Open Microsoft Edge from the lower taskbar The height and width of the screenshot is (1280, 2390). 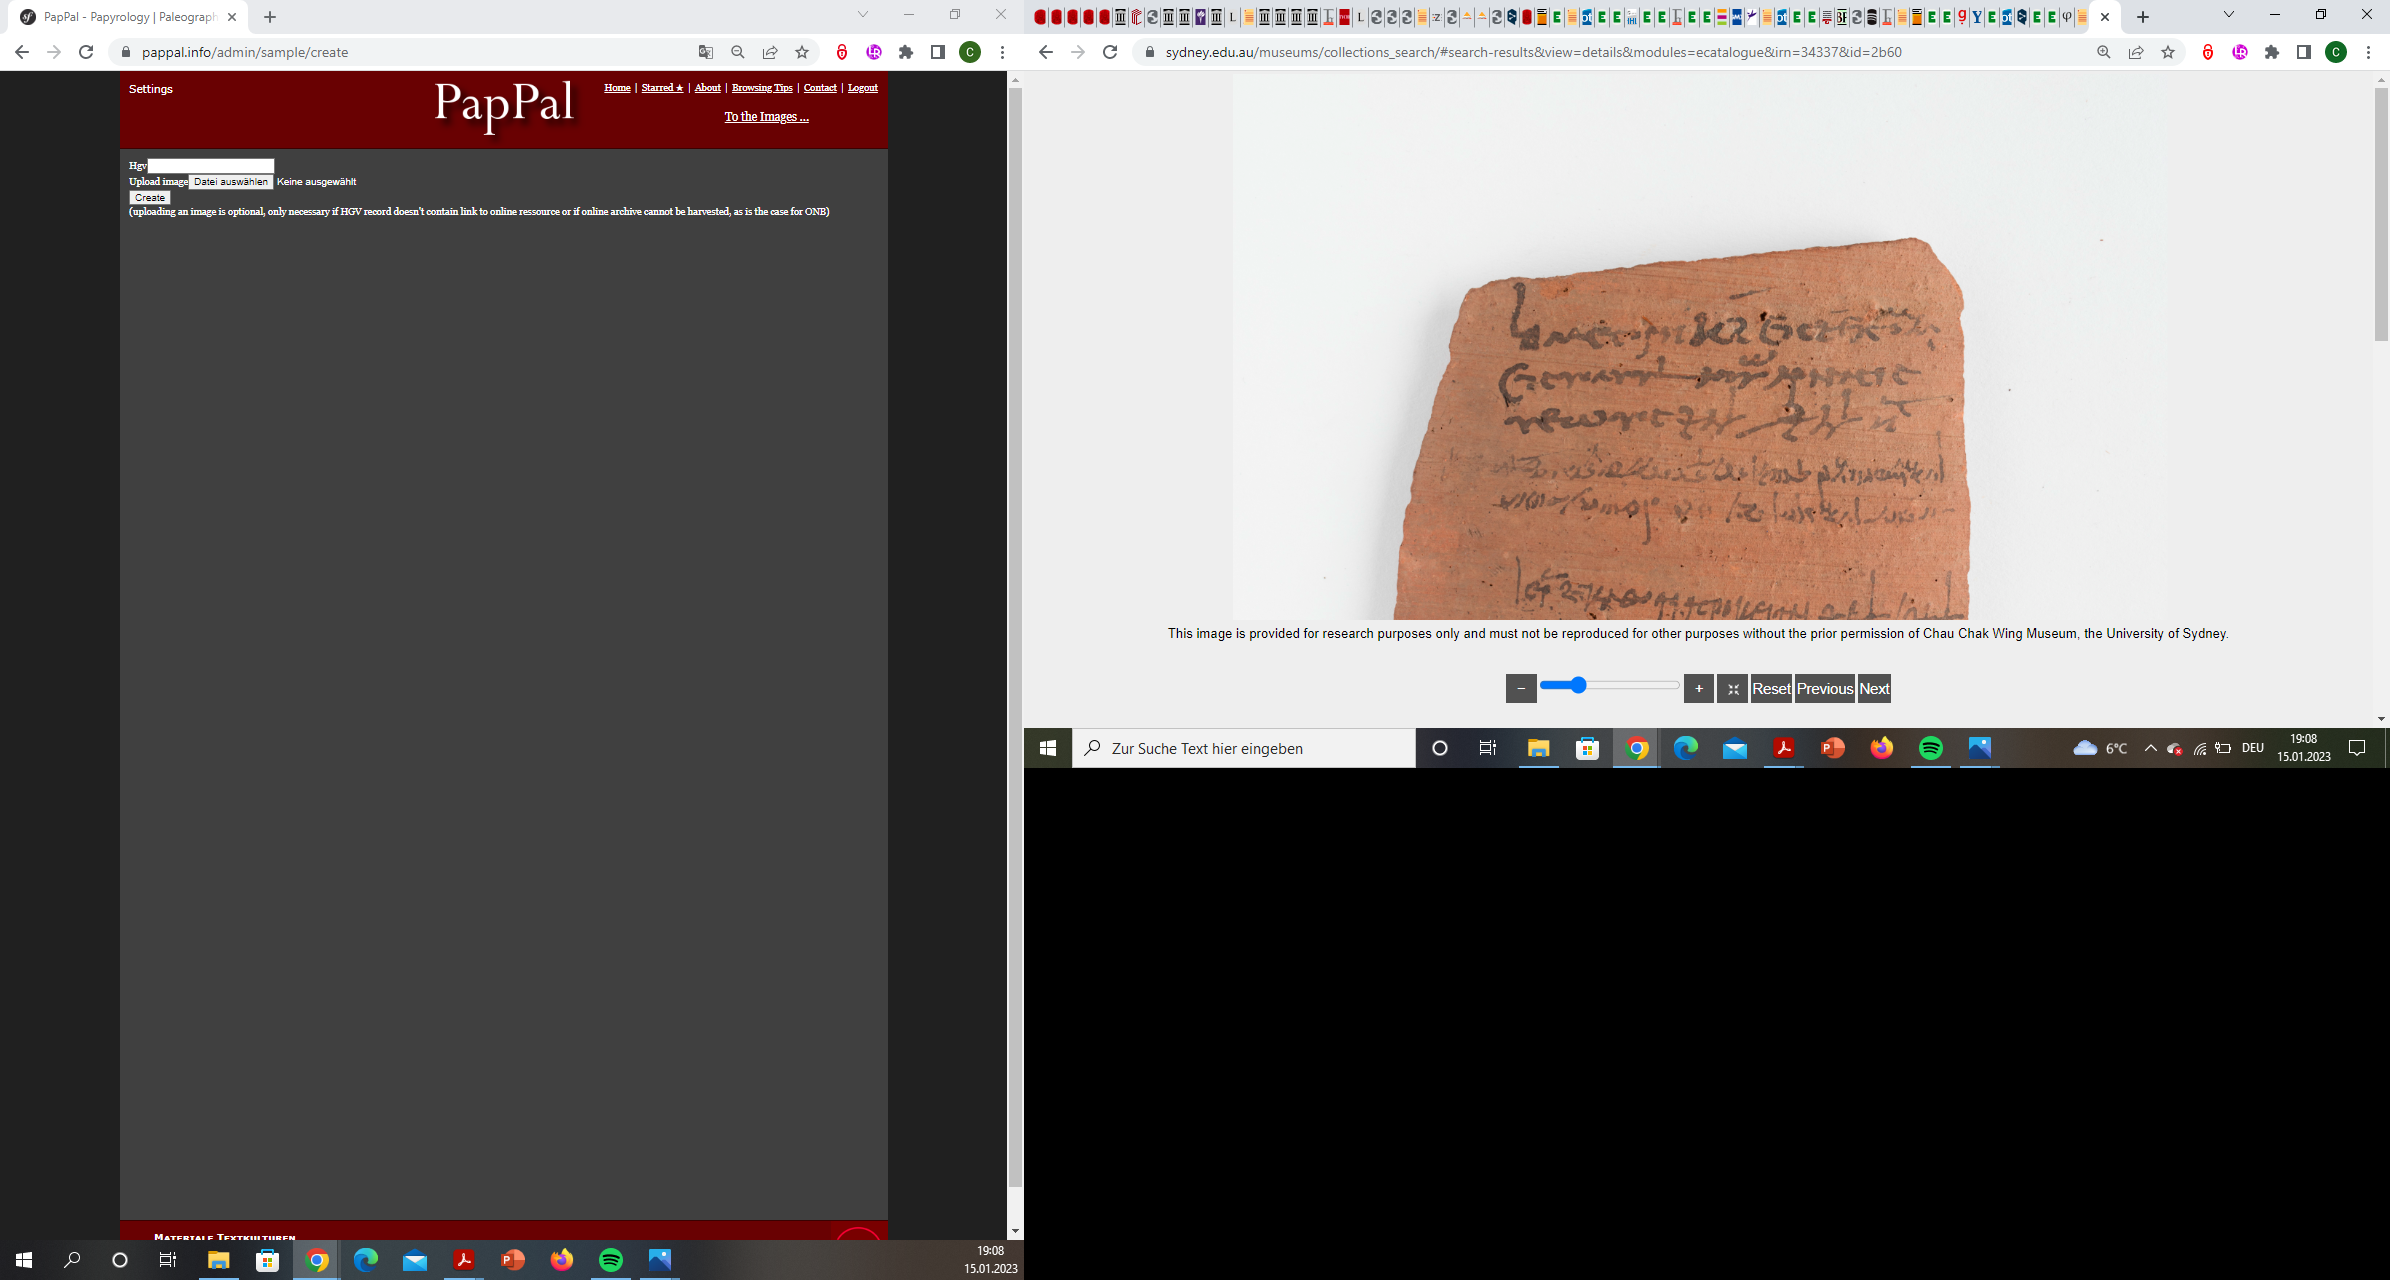tap(366, 1260)
